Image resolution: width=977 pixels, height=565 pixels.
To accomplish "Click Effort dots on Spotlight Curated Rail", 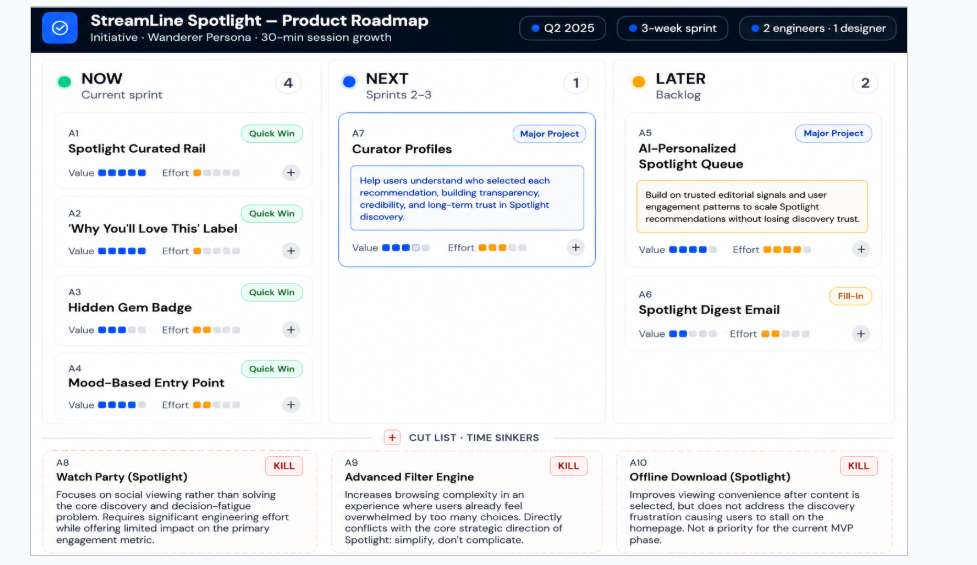I will (216, 173).
